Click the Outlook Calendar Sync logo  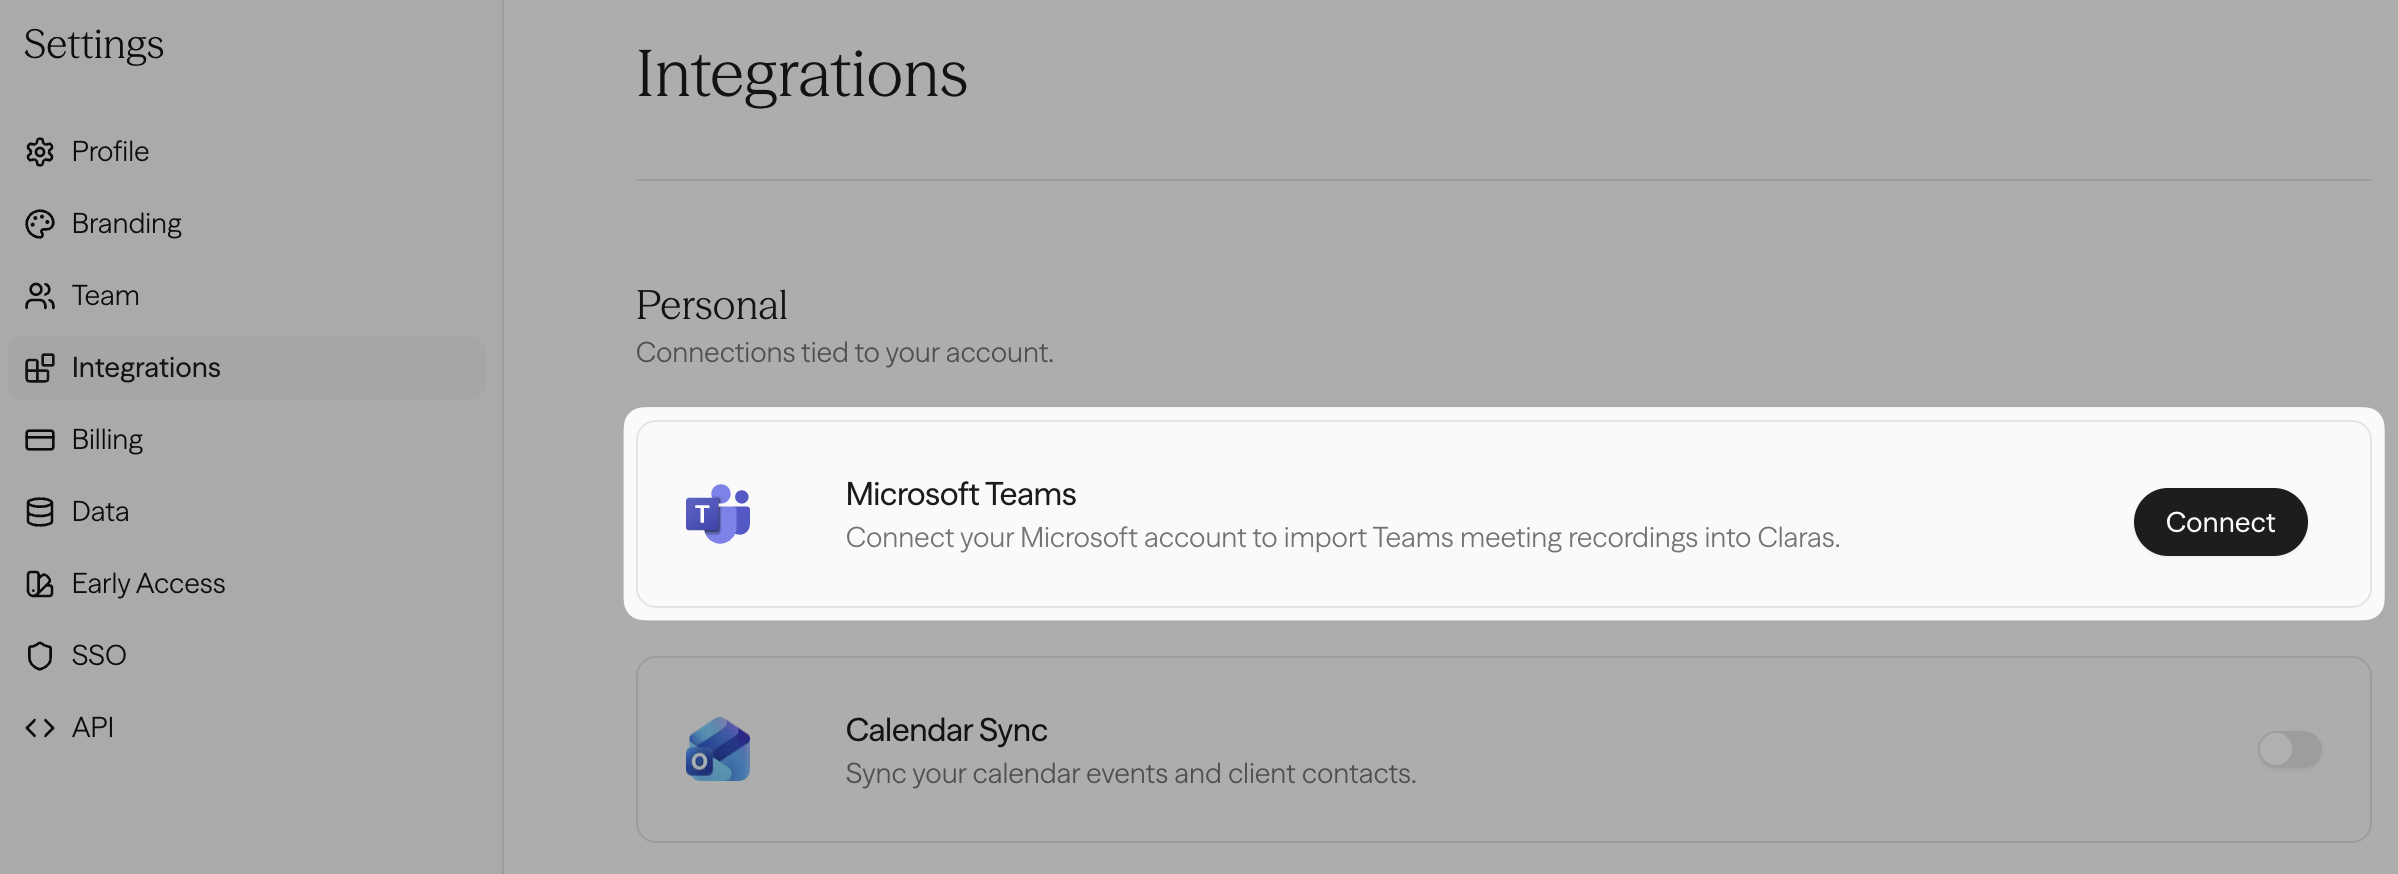tap(718, 749)
